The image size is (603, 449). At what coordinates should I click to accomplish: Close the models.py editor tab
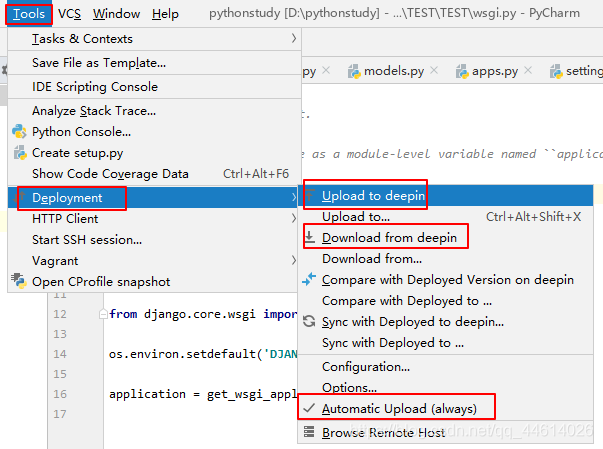(x=434, y=70)
